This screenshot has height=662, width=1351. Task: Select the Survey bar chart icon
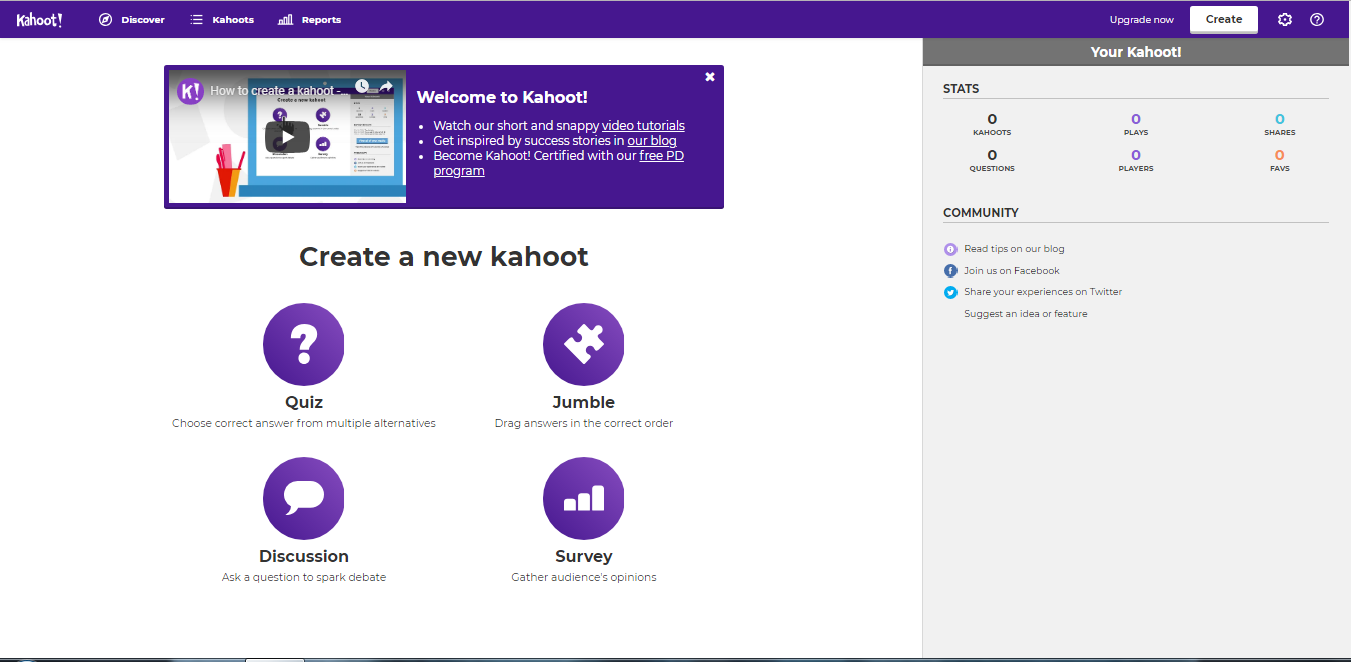pyautogui.click(x=584, y=498)
